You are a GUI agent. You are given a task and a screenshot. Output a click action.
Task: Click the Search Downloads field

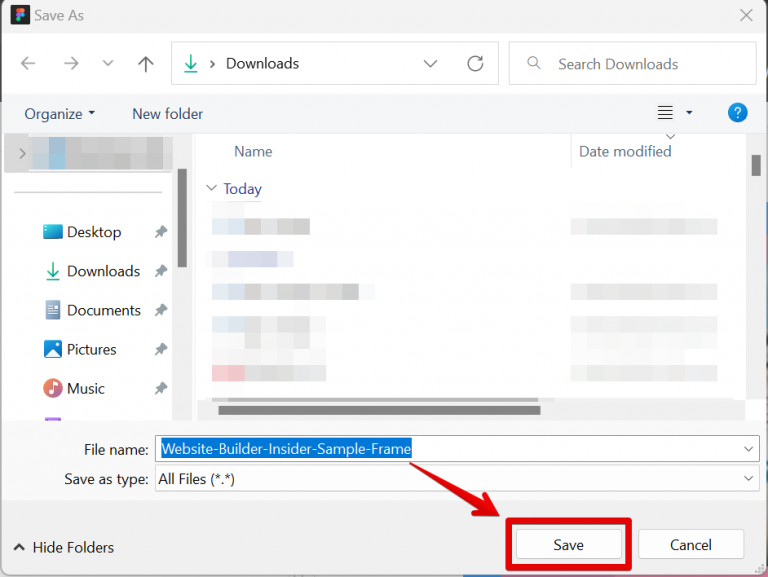tap(640, 64)
